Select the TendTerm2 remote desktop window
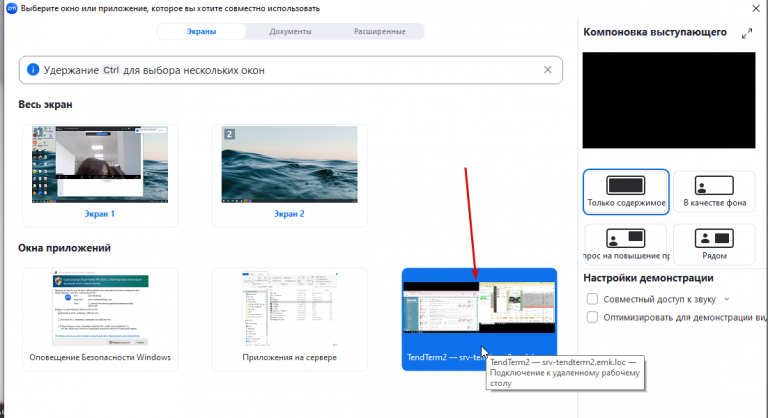 coord(479,319)
